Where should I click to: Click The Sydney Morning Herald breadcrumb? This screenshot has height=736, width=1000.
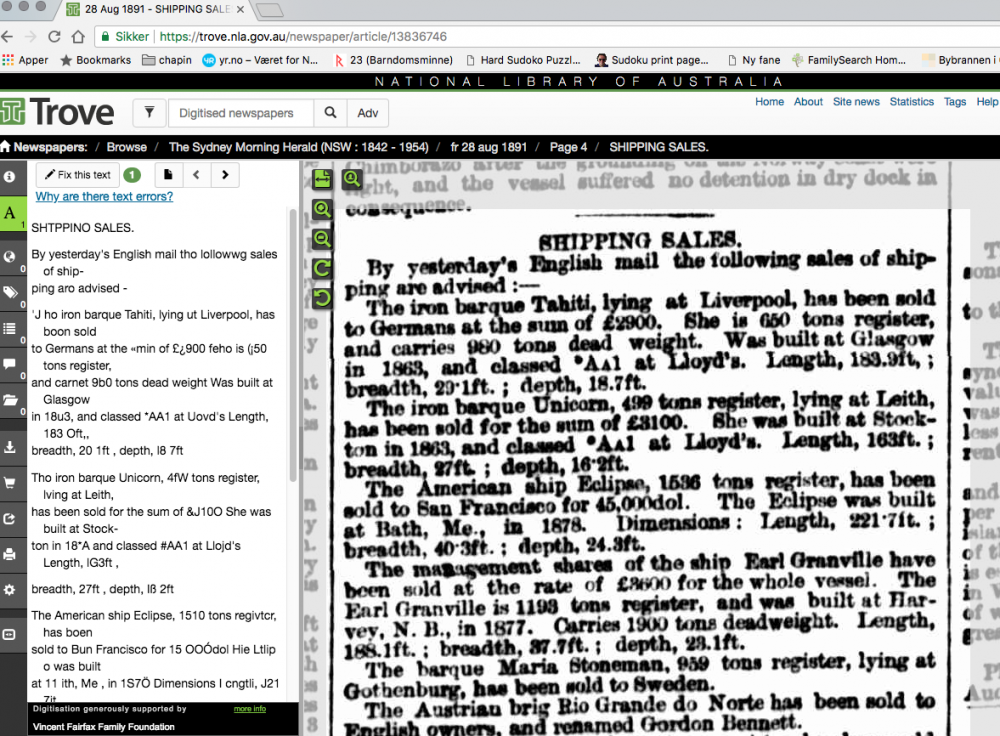[x=298, y=147]
